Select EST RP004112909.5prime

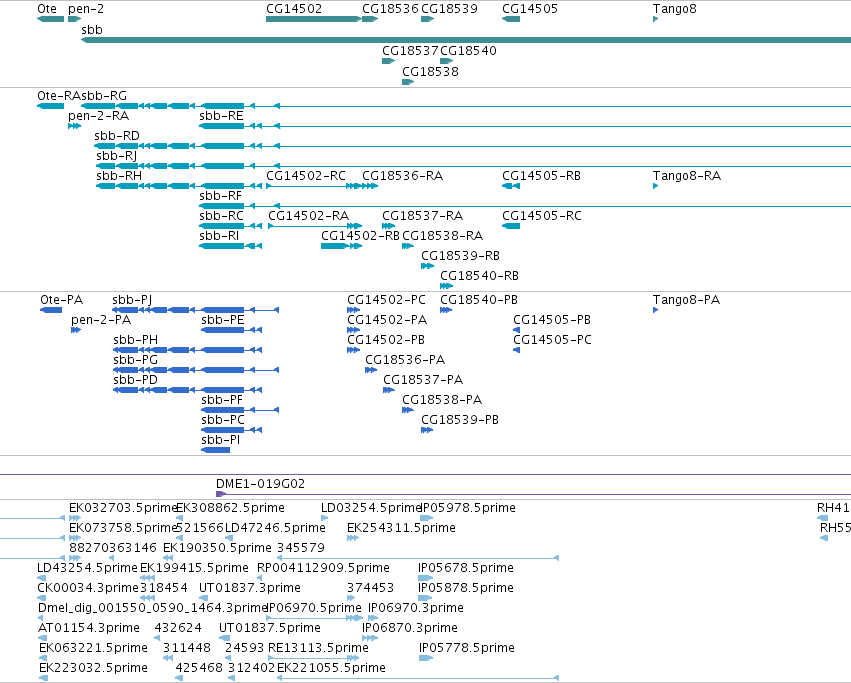323,568
